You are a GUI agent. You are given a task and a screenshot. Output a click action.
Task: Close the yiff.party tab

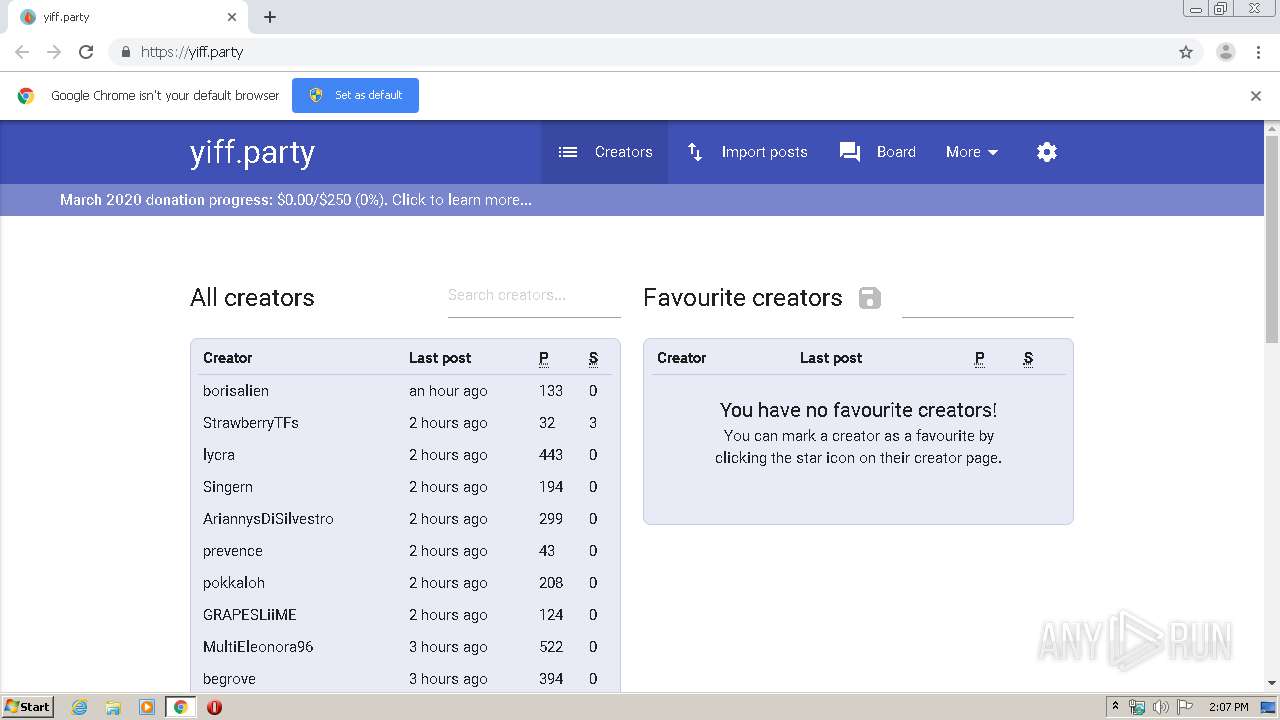[x=232, y=17]
